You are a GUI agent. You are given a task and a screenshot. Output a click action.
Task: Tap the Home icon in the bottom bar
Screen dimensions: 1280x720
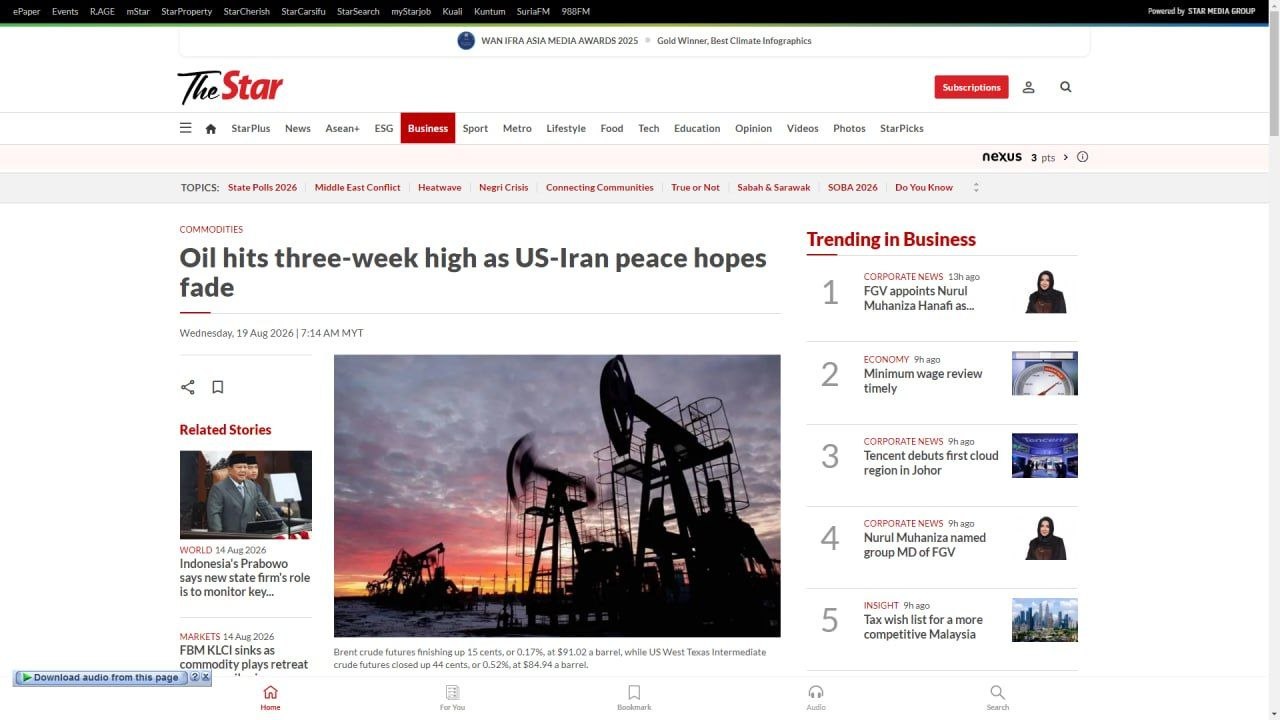point(270,697)
